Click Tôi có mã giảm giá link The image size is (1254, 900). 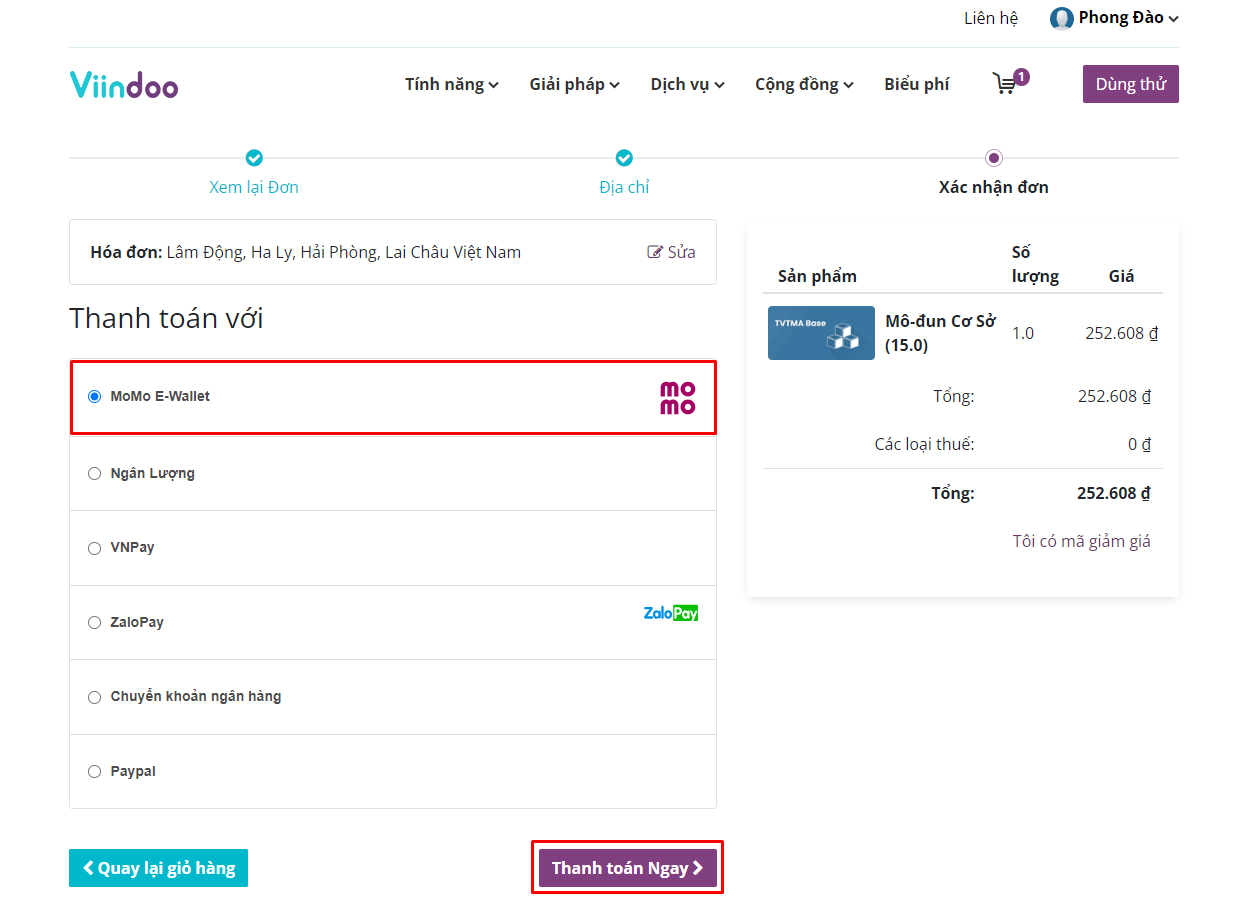tap(1082, 541)
